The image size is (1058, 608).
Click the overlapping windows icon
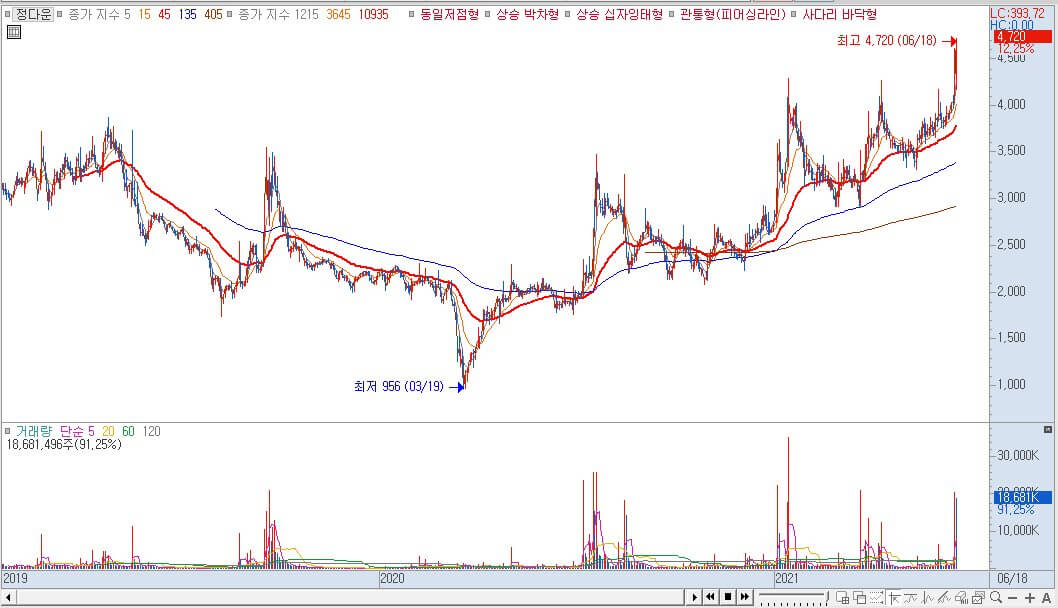point(860,597)
